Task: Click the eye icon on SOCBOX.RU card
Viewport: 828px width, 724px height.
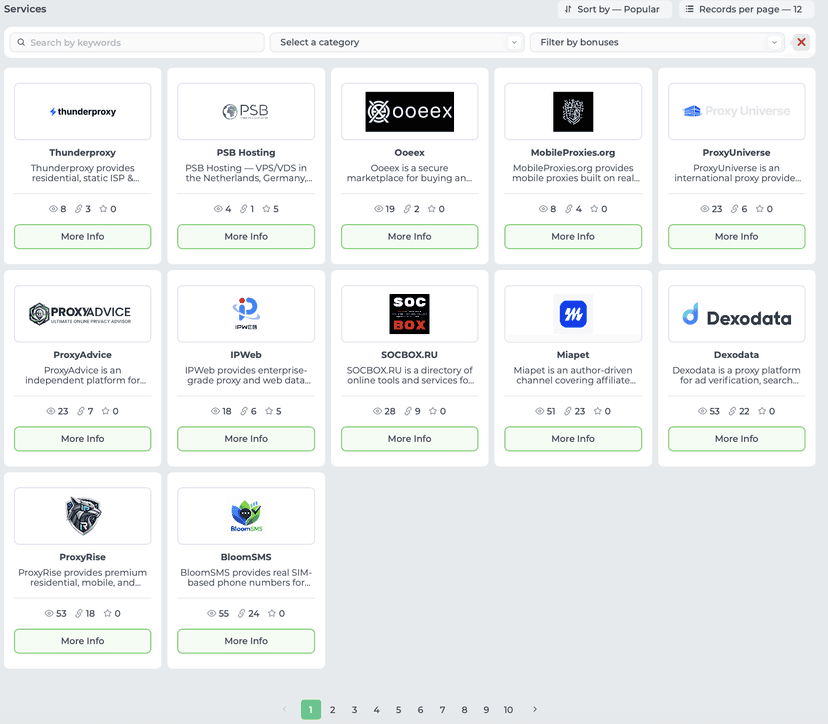Action: [x=377, y=411]
